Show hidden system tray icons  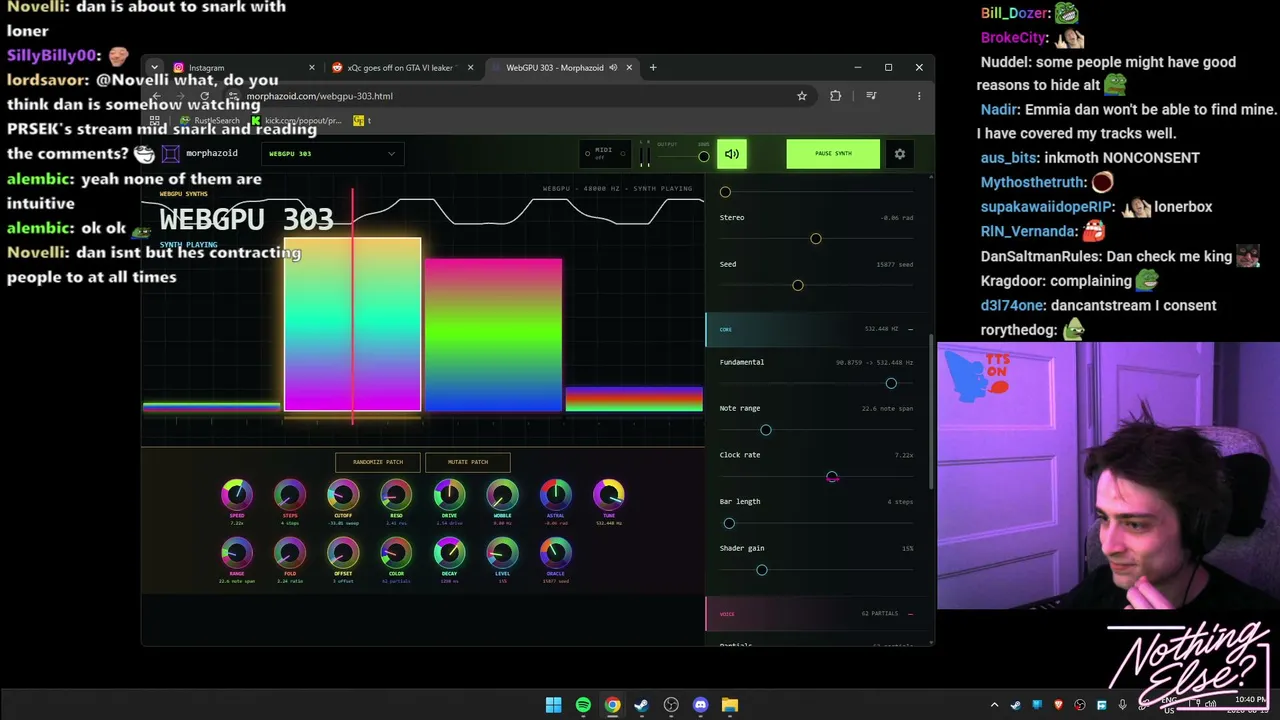coord(994,705)
